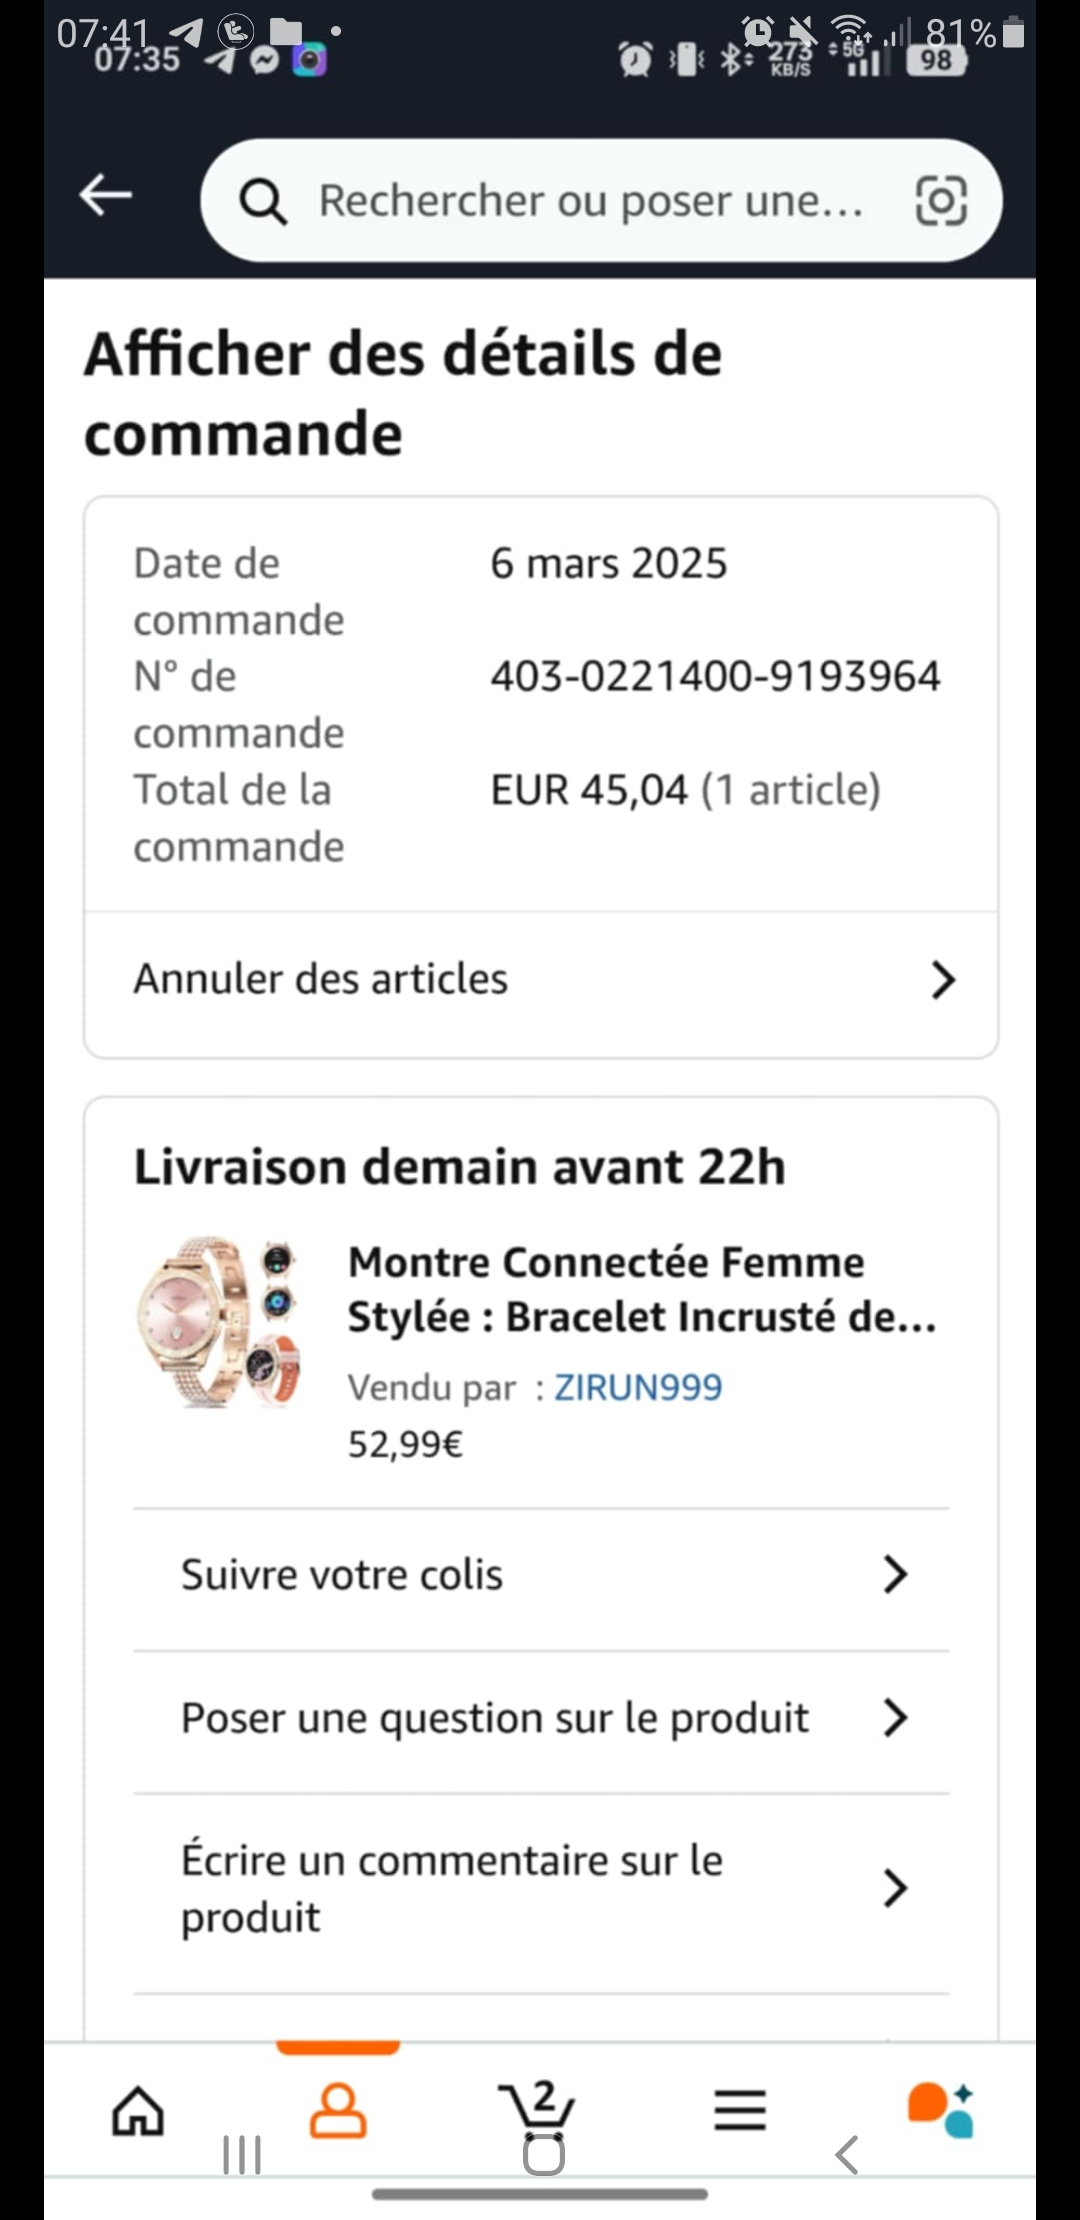
Task: Tap the smartwatch product thumbnail
Action: (220, 1322)
